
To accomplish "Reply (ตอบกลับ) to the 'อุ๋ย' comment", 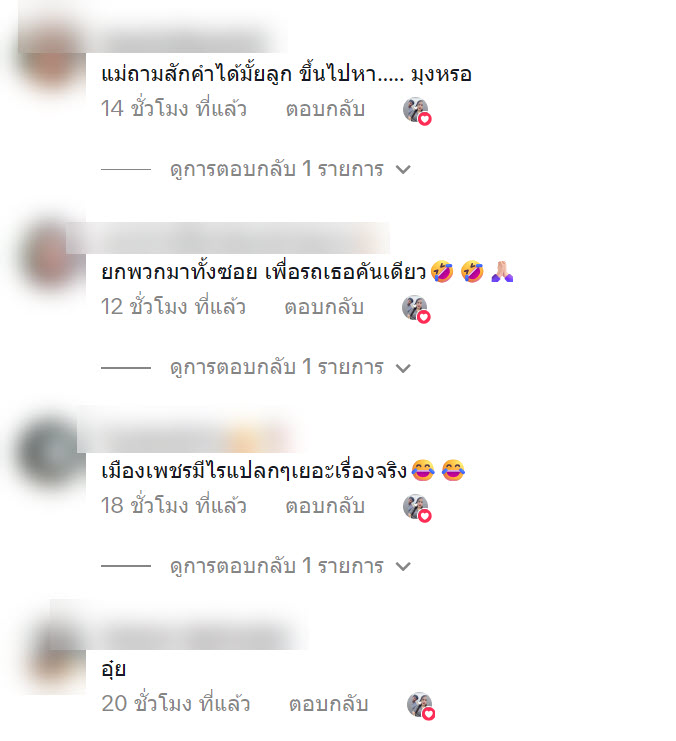I will click(x=329, y=704).
